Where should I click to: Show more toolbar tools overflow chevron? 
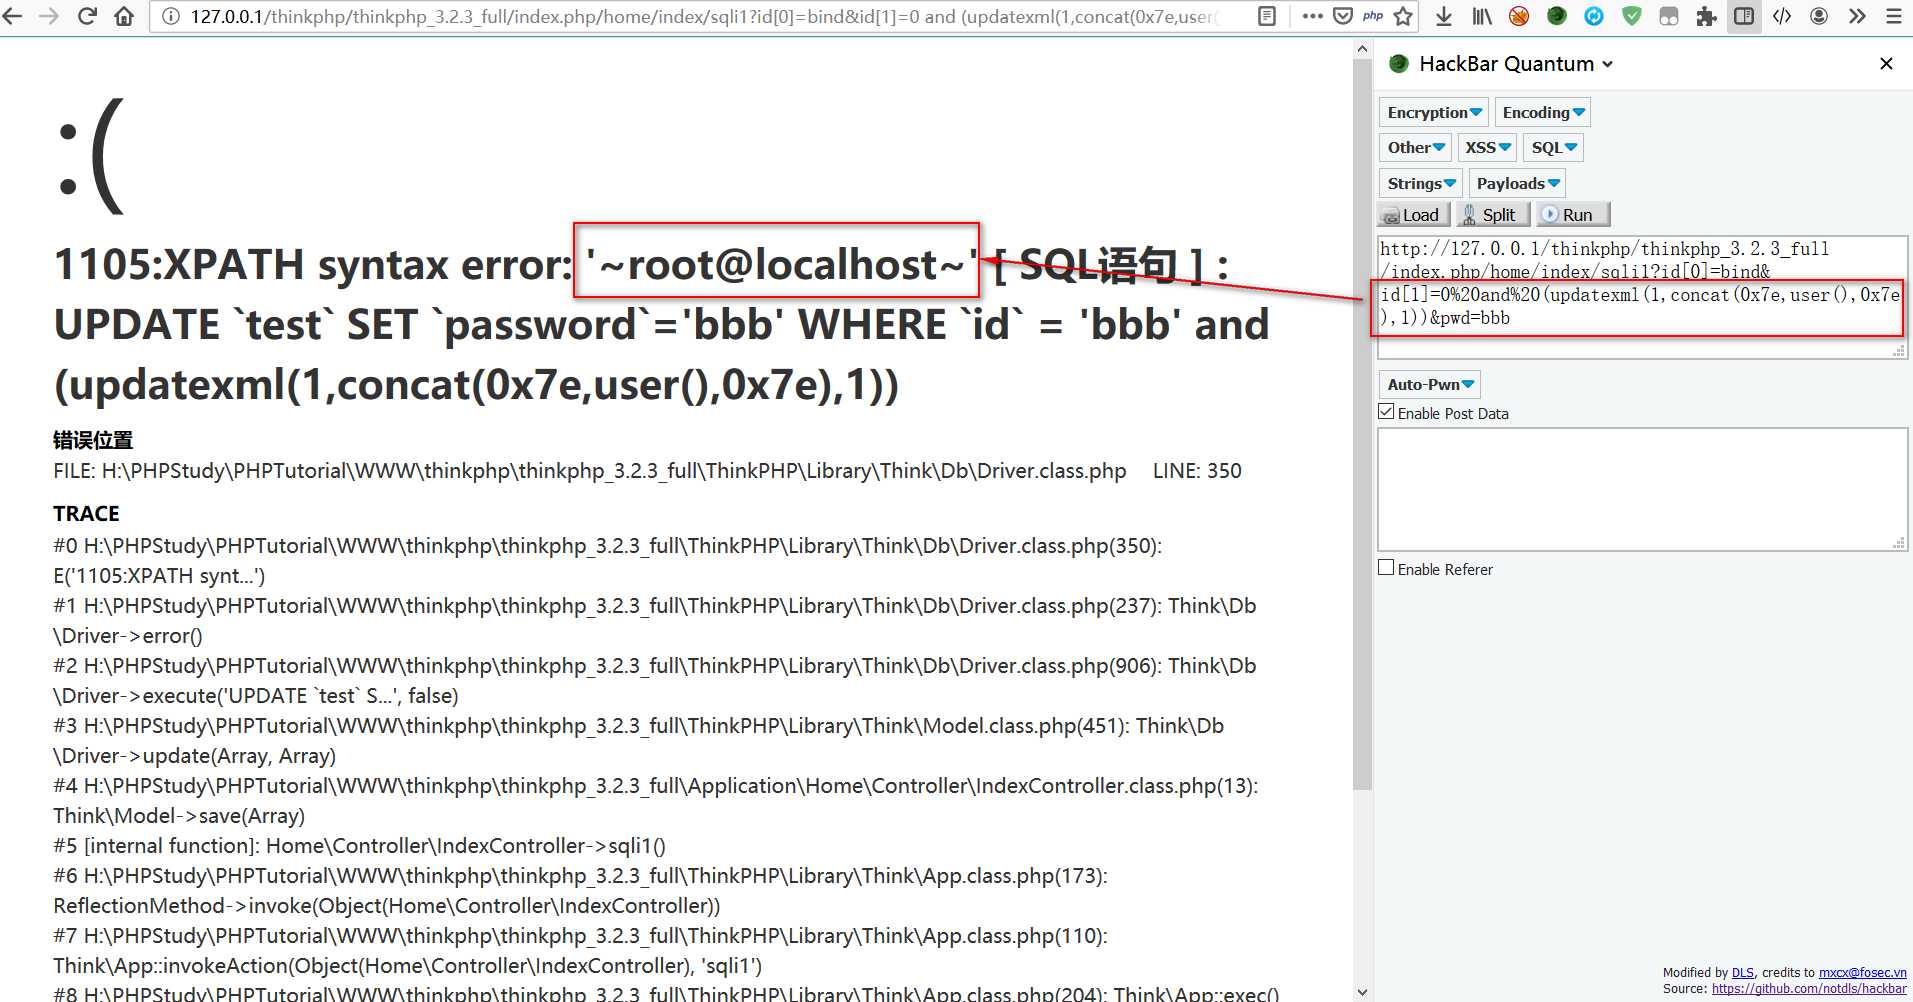pos(1857,16)
